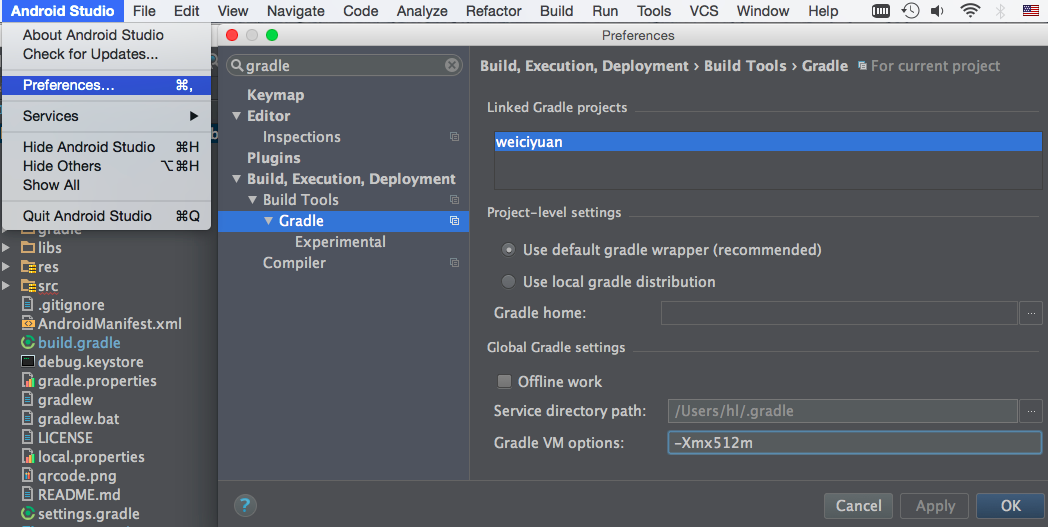Expand the res folder

[x=6, y=267]
